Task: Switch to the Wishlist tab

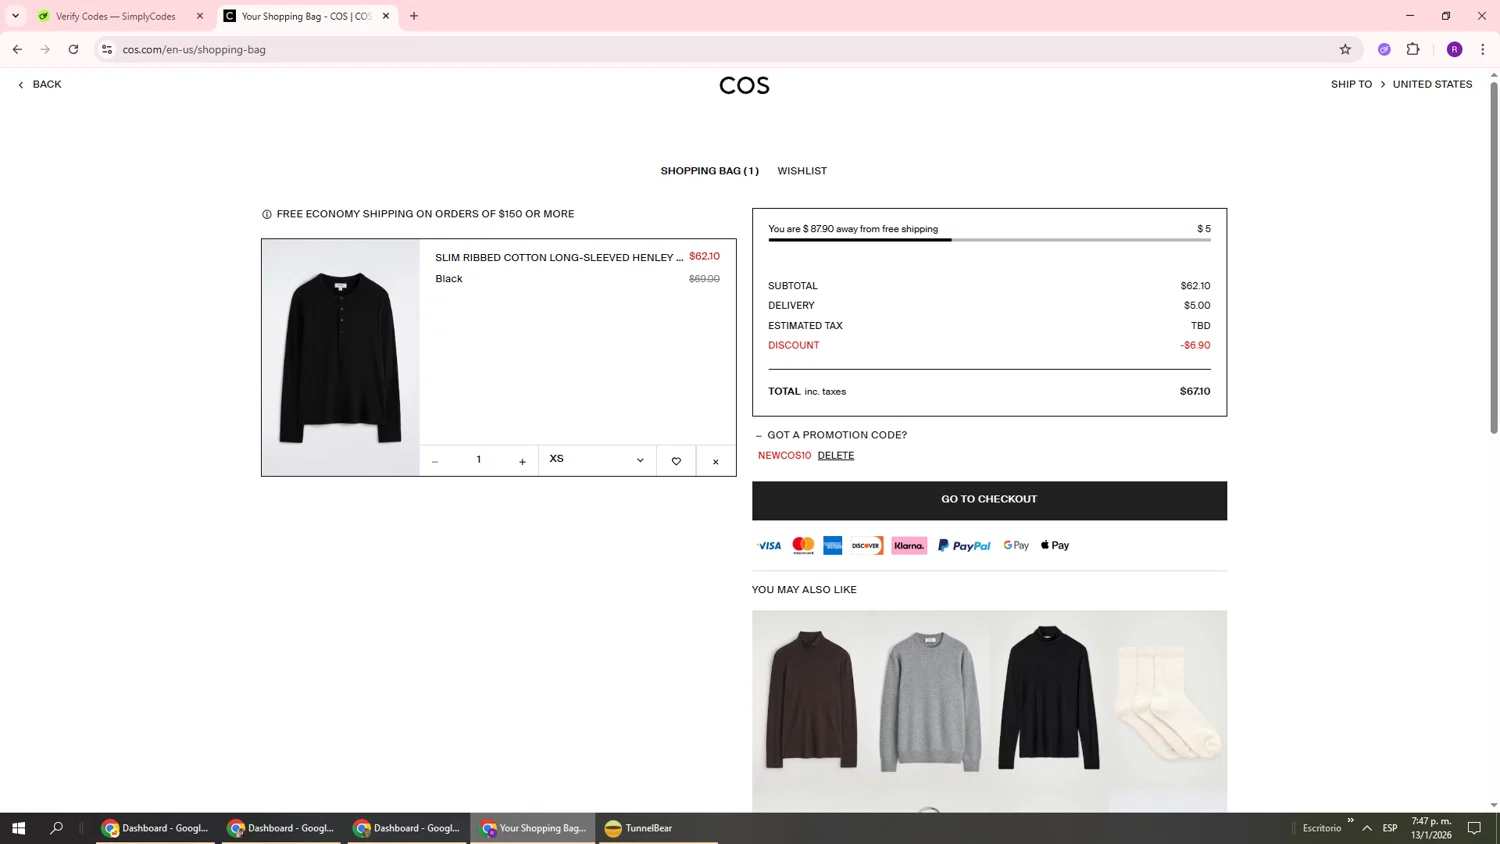Action: [x=802, y=171]
